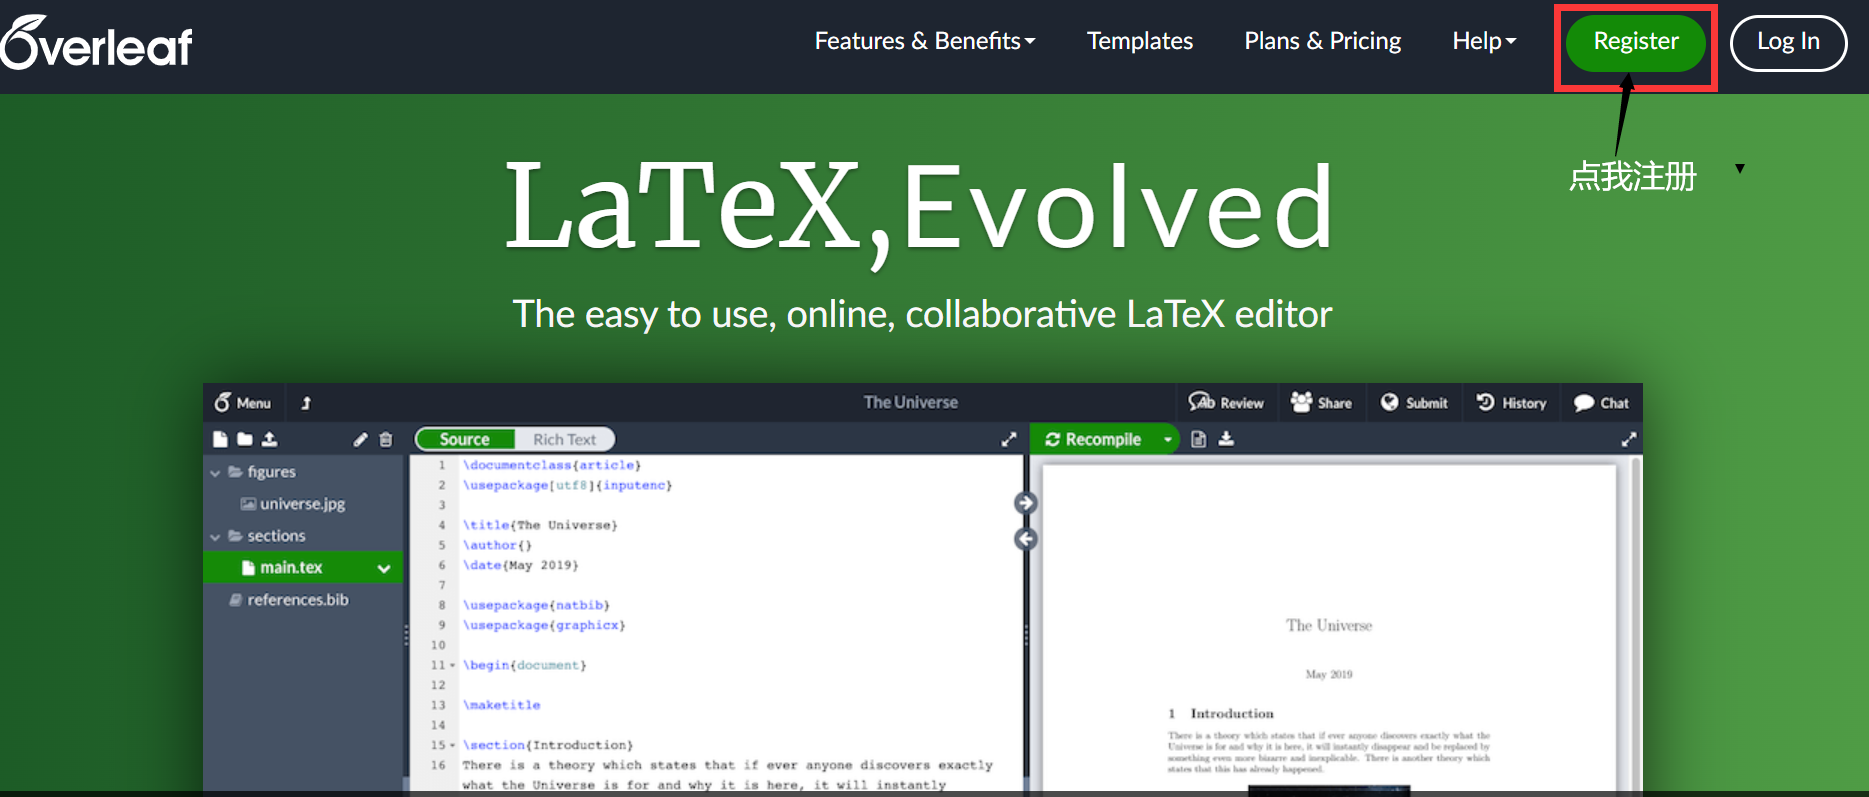Click the PDF preview scrollbar
1869x797 pixels.
pyautogui.click(x=1635, y=623)
